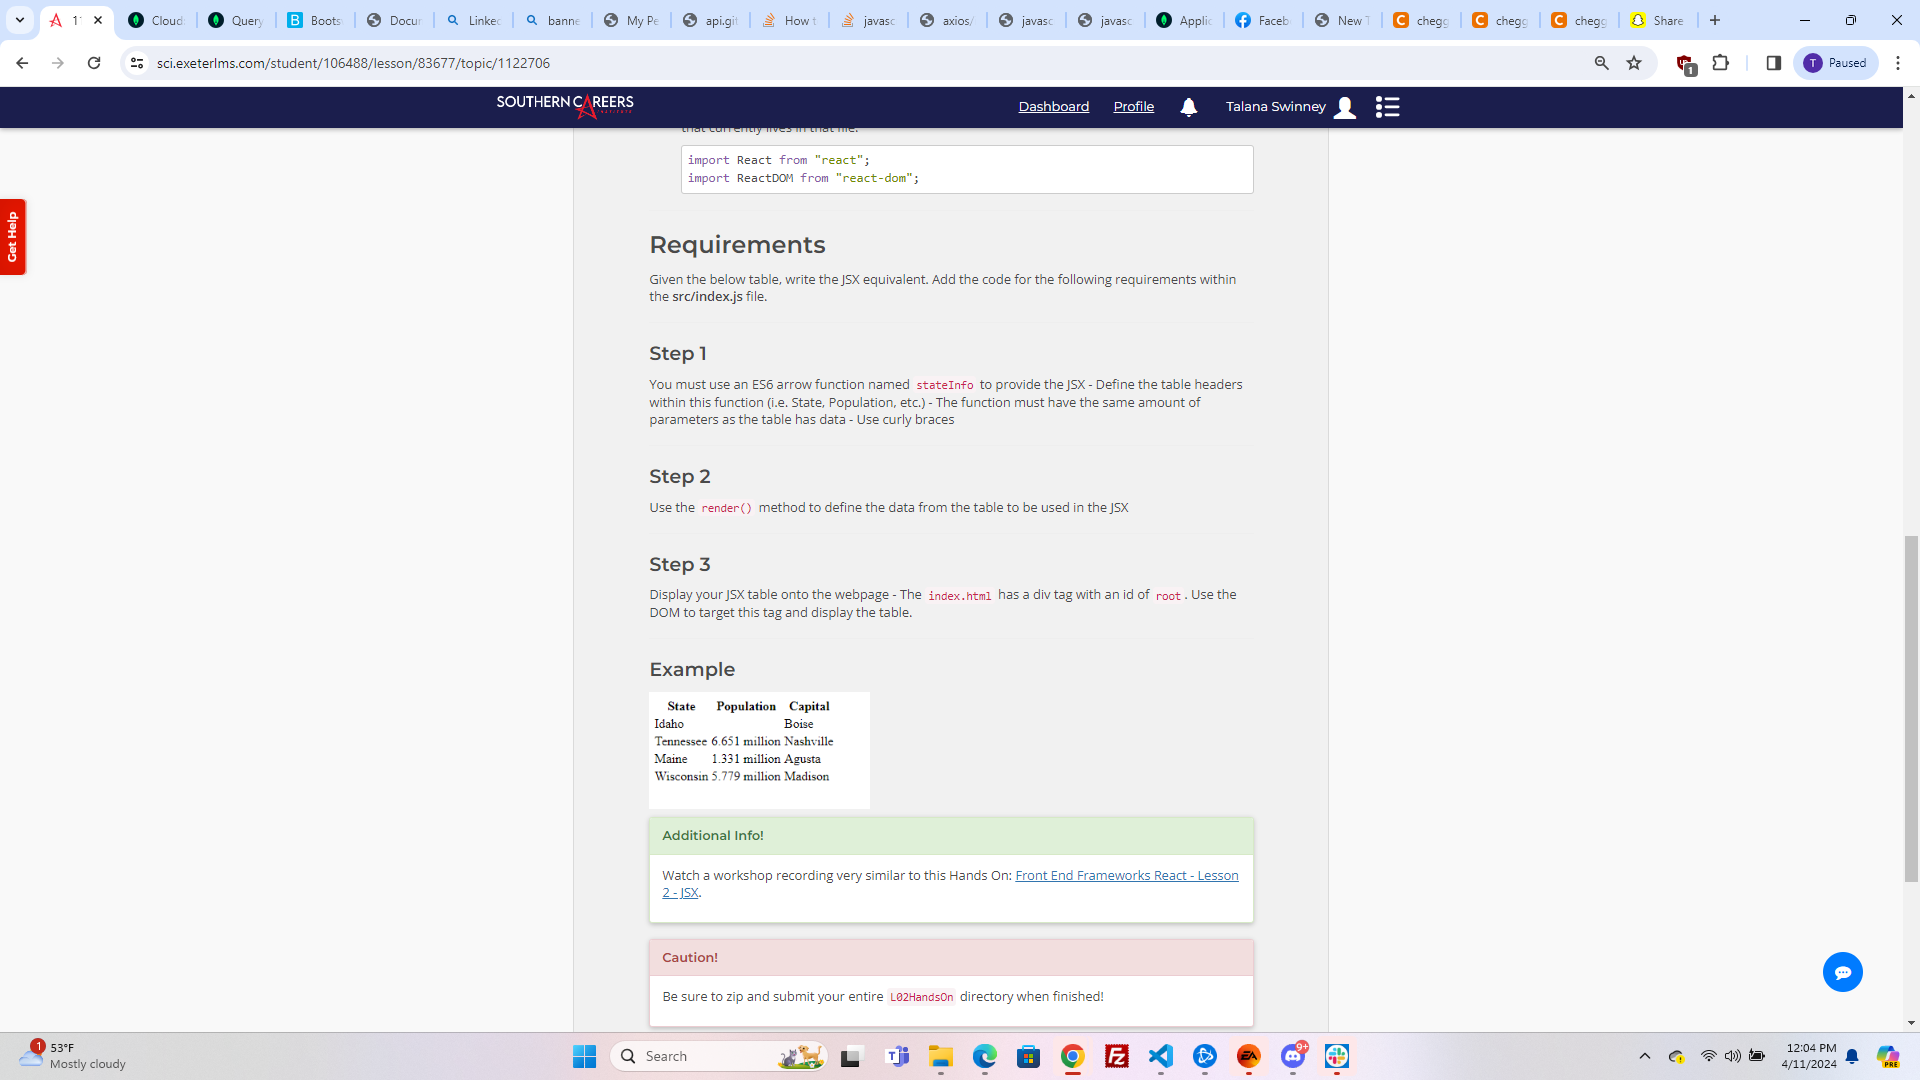Open the notifications bell icon
Image resolution: width=1920 pixels, height=1080 pixels.
pos(1187,107)
